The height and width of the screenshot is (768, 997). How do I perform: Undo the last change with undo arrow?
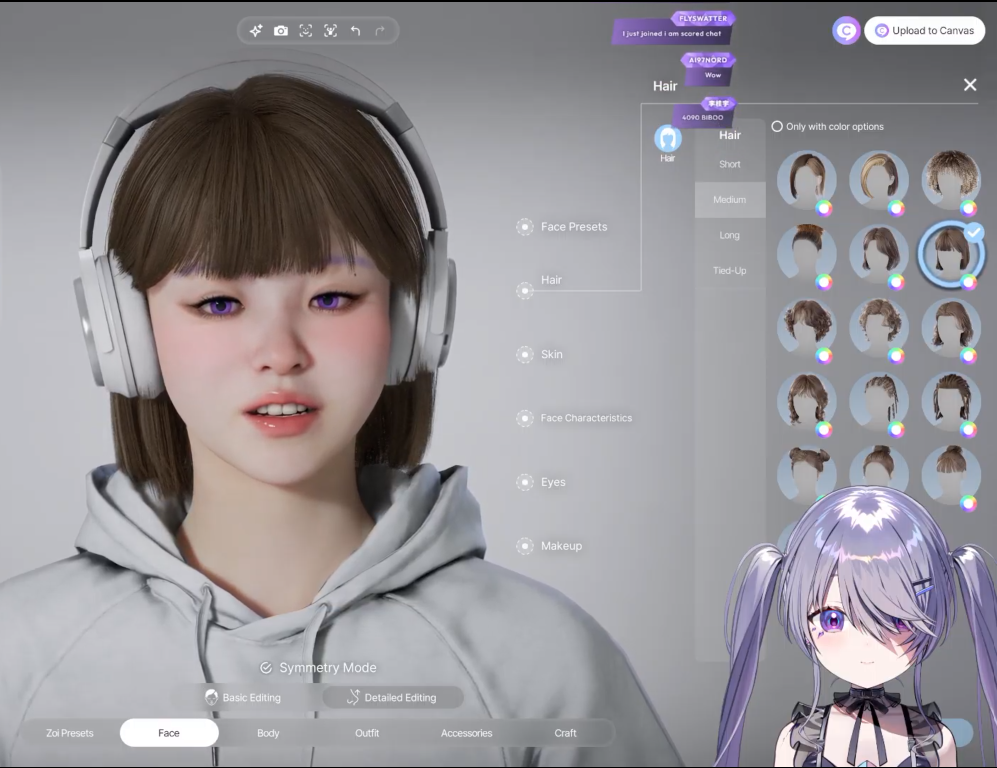coord(355,31)
